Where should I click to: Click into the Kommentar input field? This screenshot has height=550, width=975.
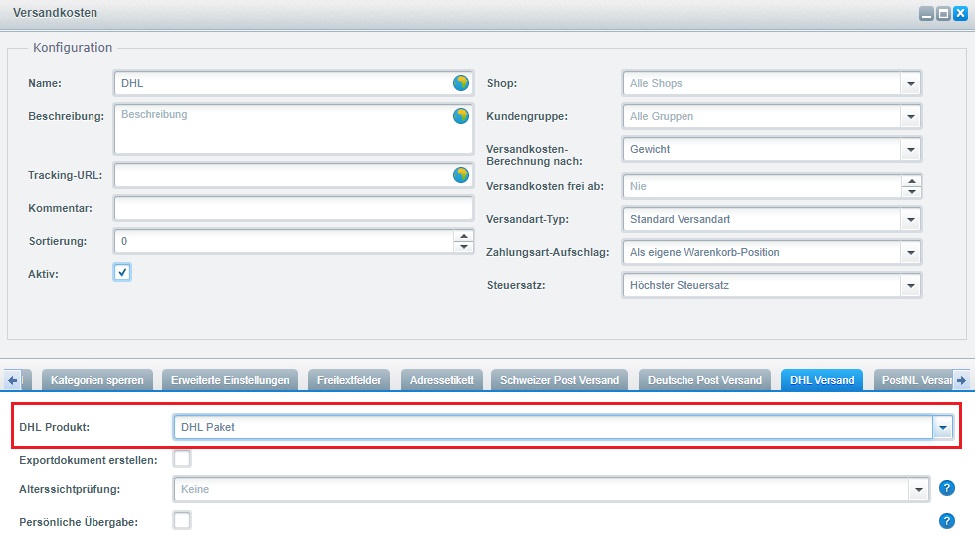pyautogui.click(x=293, y=208)
